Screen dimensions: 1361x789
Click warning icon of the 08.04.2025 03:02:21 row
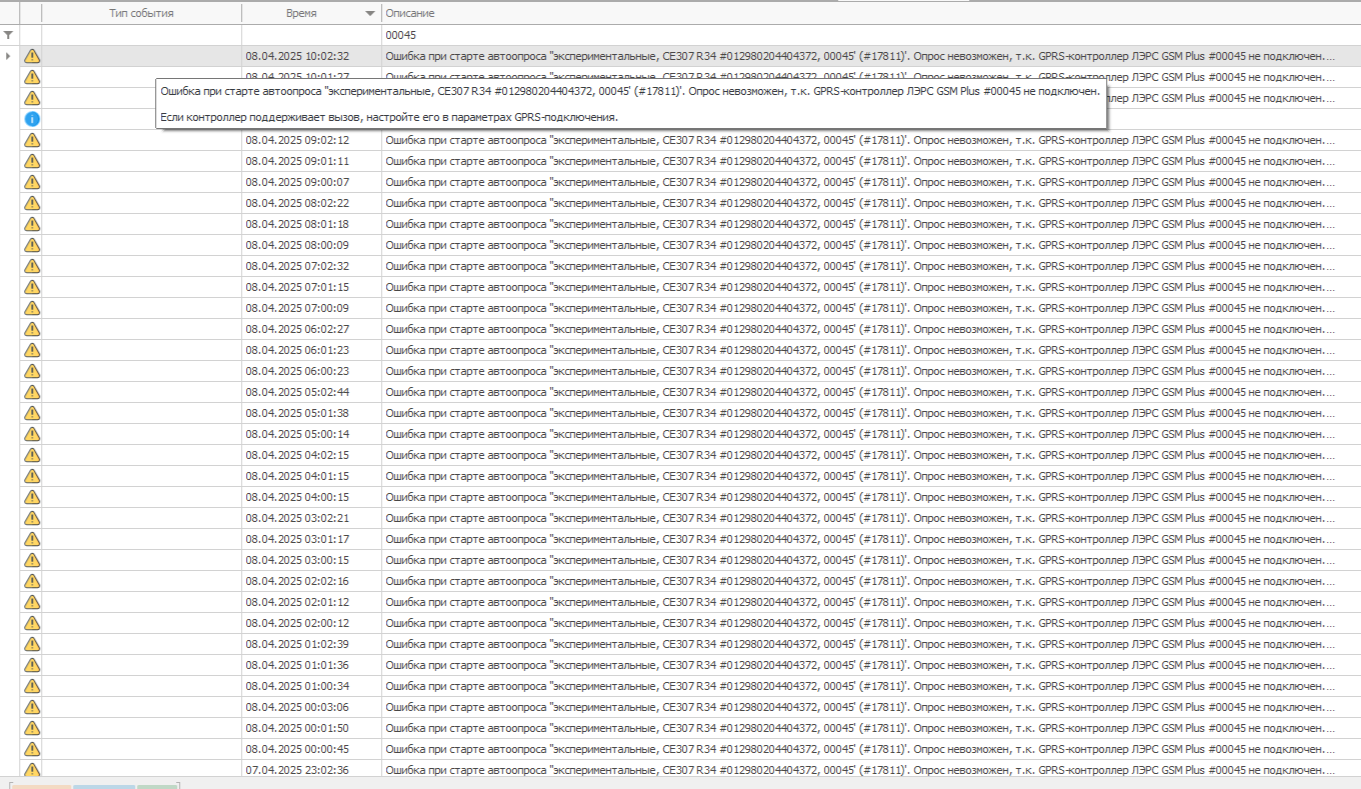tap(31, 518)
